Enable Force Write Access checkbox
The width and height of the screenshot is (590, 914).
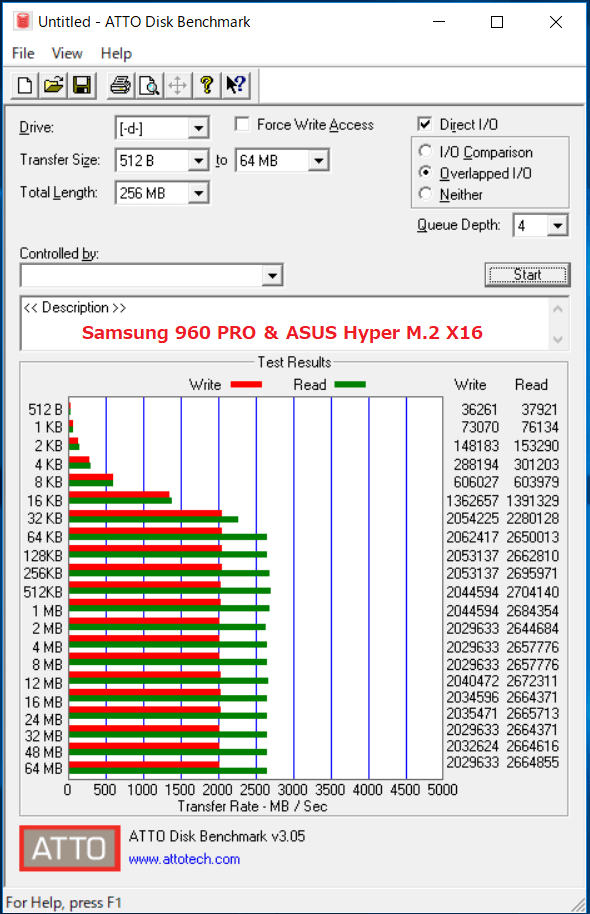[242, 124]
